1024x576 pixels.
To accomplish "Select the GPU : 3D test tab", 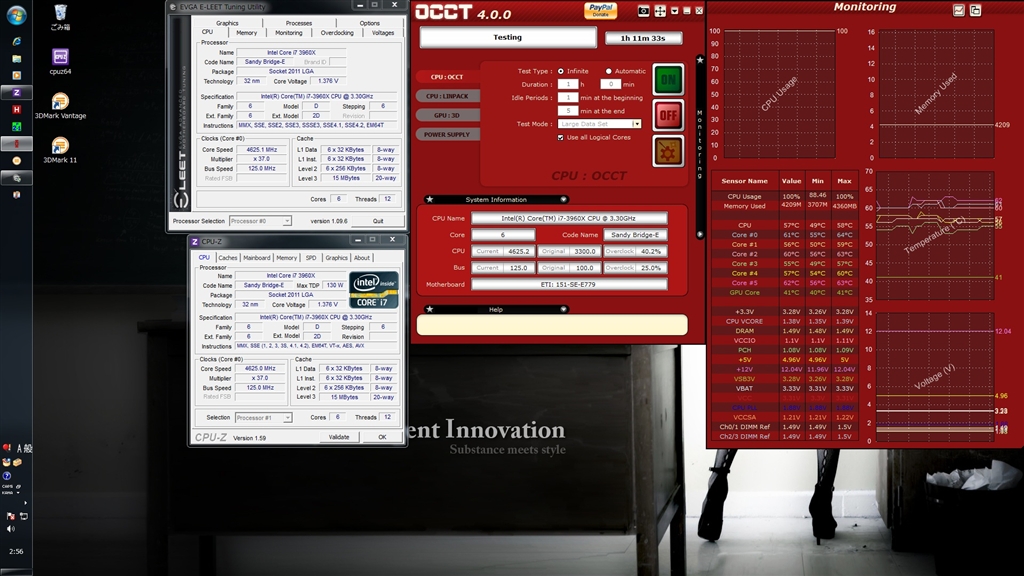I will 447,115.
